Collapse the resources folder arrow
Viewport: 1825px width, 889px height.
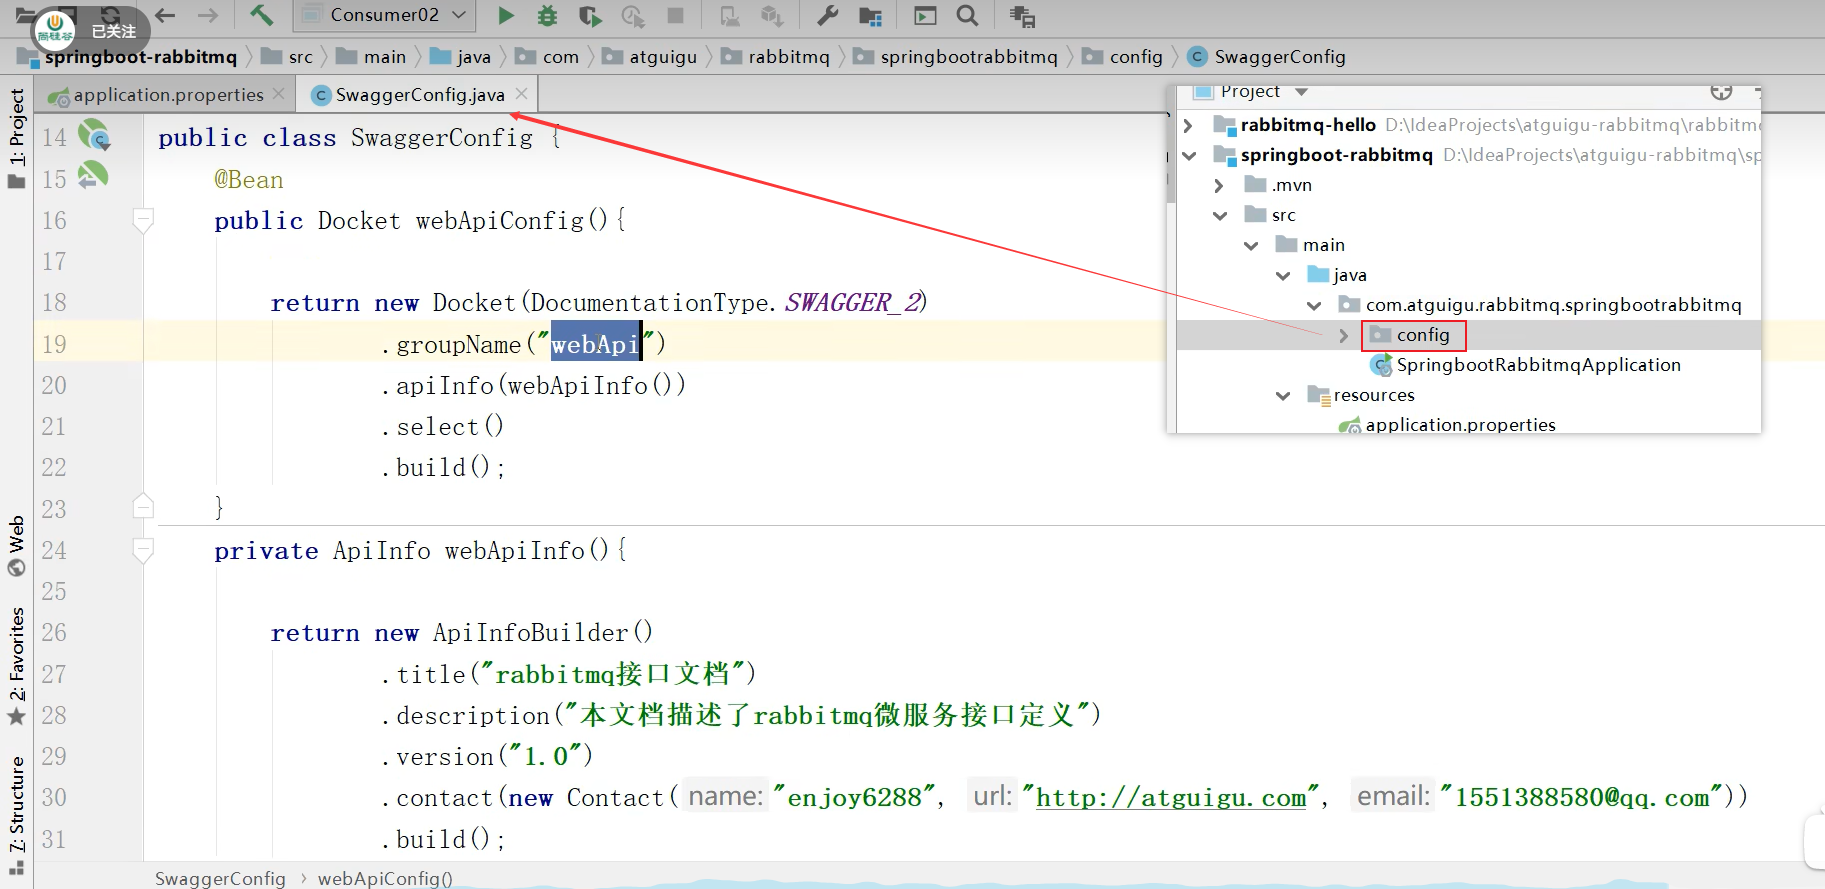point(1283,395)
